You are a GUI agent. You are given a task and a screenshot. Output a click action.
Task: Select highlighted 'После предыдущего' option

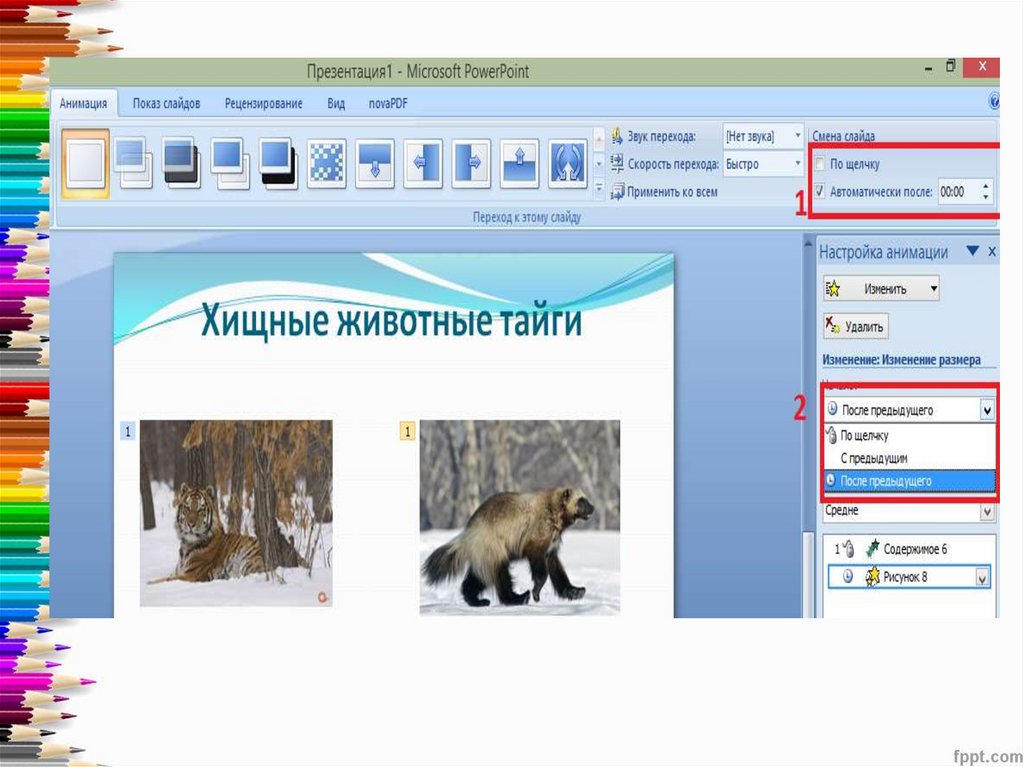(x=909, y=481)
